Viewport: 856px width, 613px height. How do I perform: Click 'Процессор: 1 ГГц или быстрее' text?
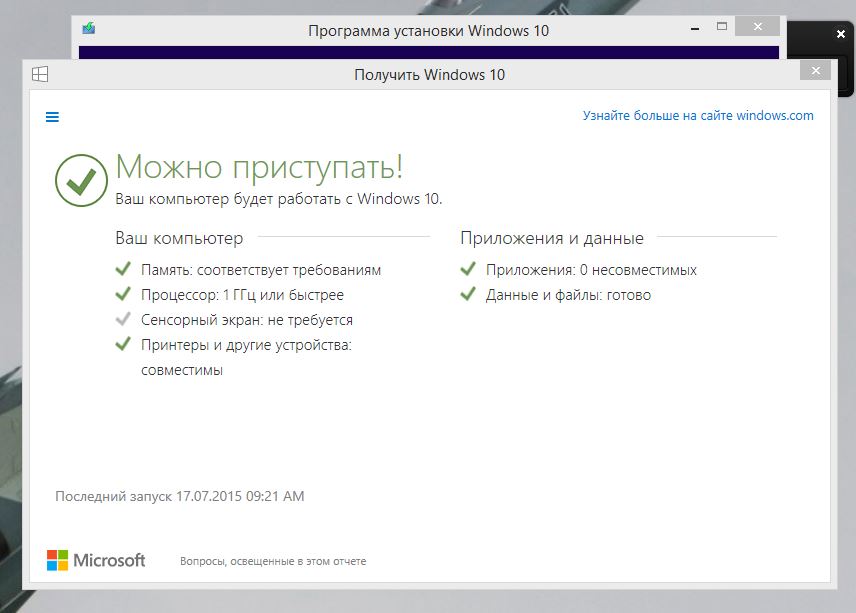[x=242, y=295]
